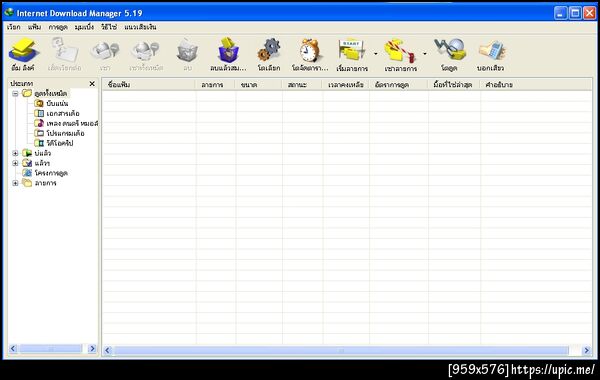The height and width of the screenshot is (380, 600).
Task: Click the grayed-out Resume toolbar icon
Action: tap(64, 51)
